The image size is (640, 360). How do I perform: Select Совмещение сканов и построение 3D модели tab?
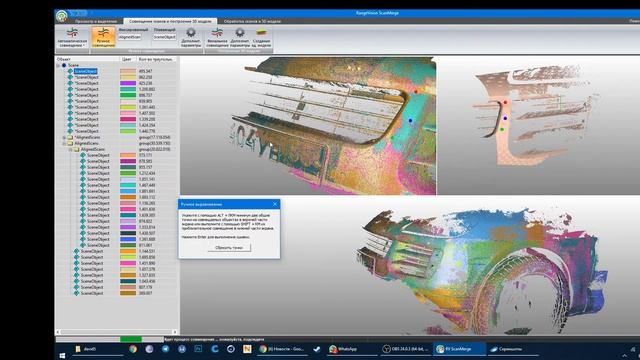pyautogui.click(x=170, y=21)
